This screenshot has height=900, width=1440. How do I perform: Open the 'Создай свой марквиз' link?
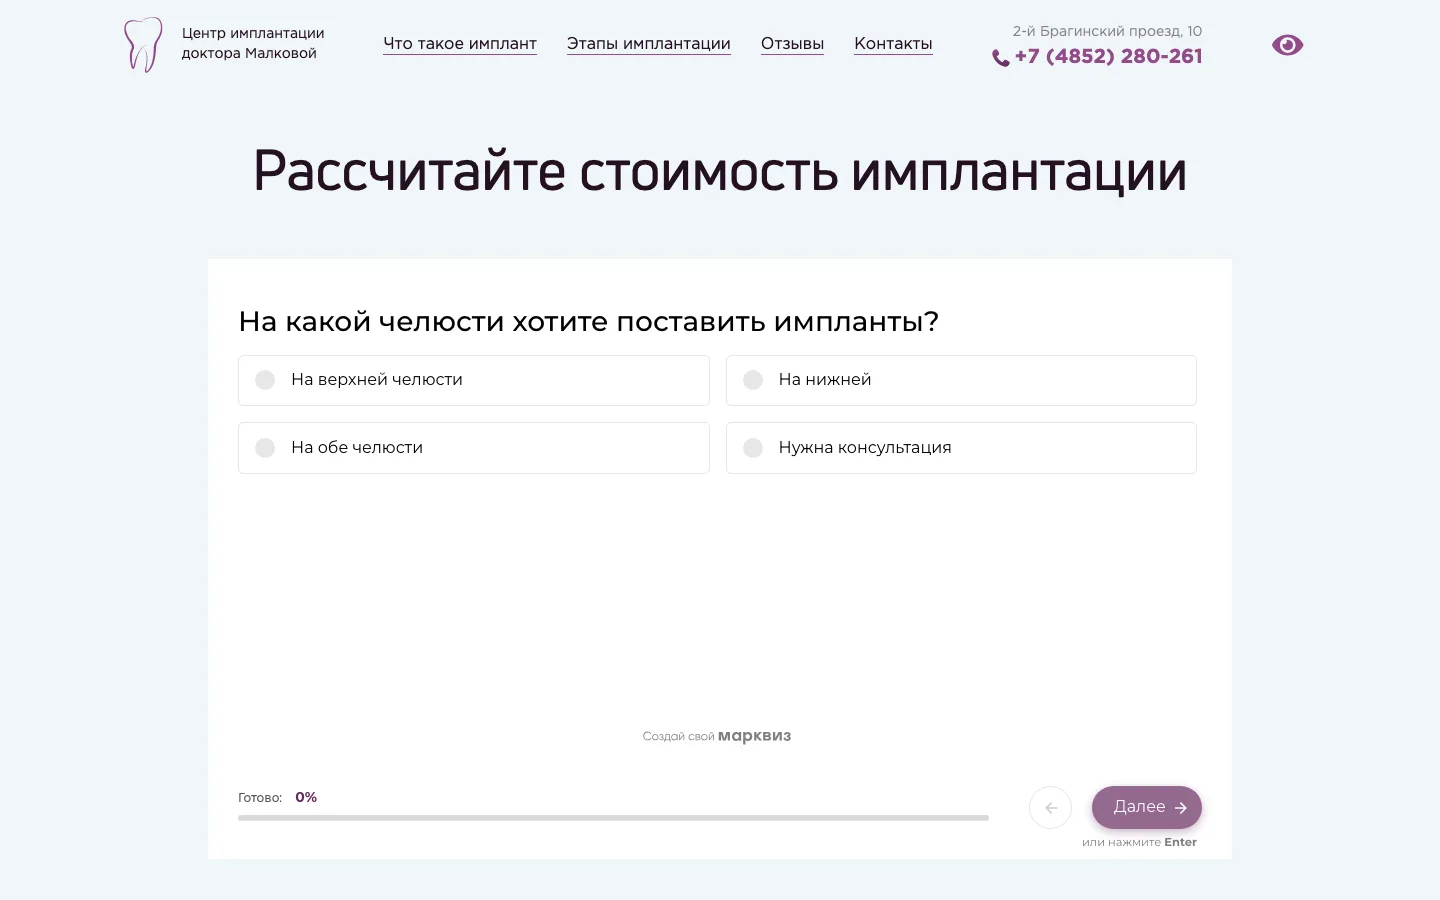pos(717,736)
